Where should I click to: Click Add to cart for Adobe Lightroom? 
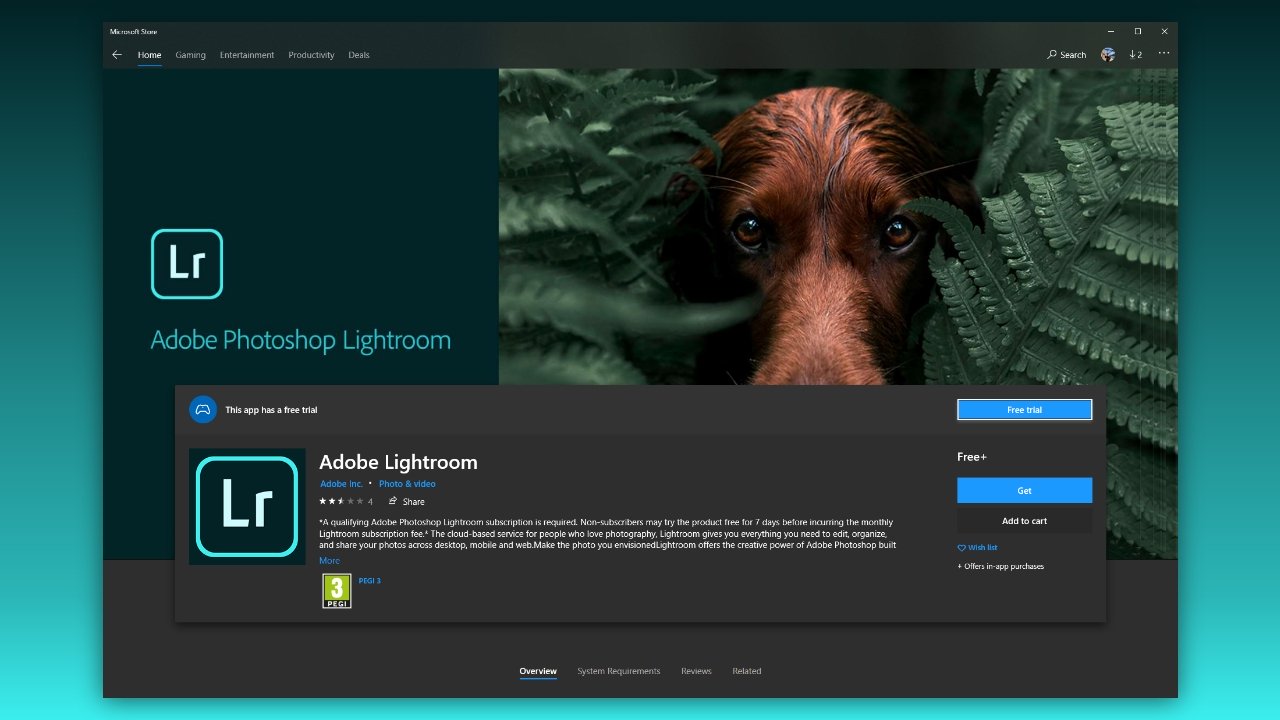[x=1024, y=520]
